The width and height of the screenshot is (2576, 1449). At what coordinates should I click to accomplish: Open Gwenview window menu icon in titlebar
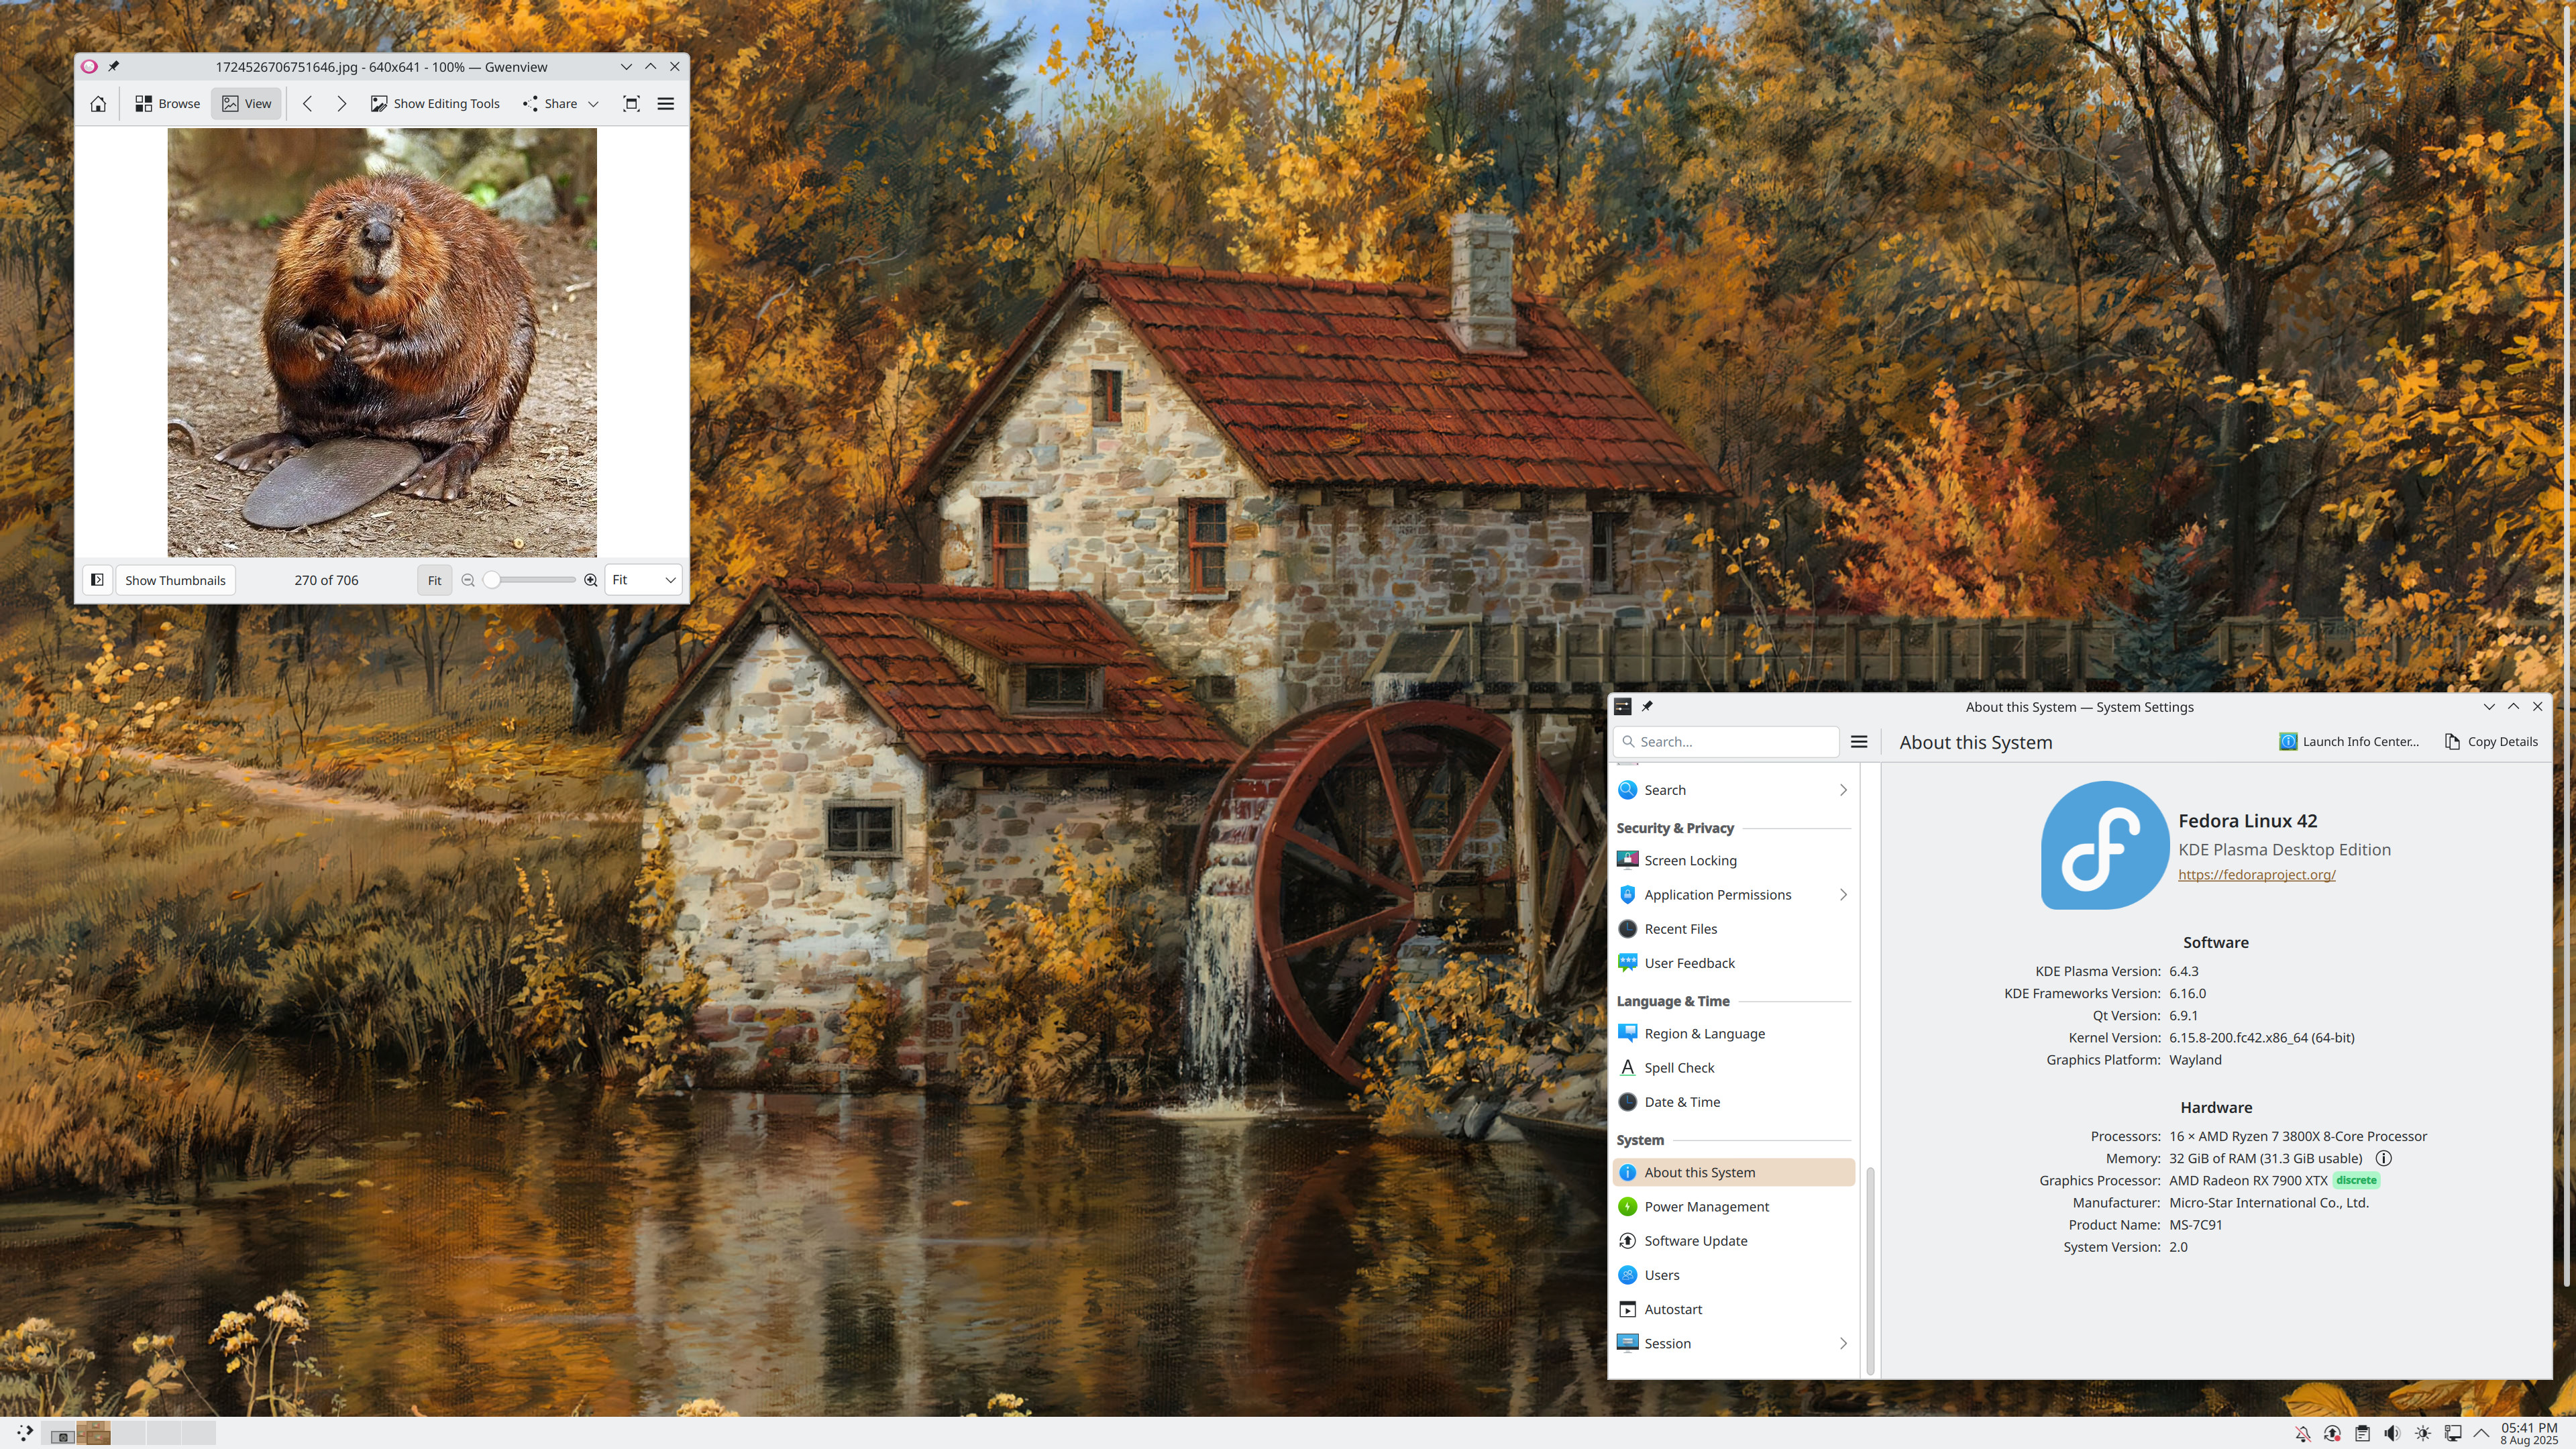coord(89,67)
